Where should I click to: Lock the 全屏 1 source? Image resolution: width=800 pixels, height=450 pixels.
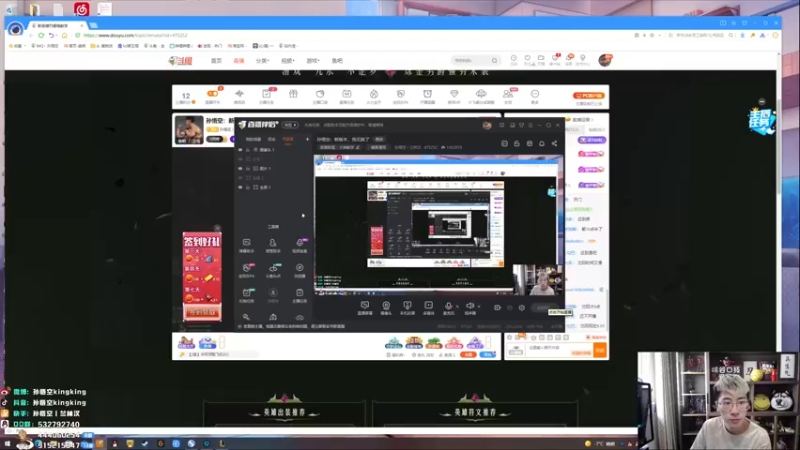pos(248,187)
